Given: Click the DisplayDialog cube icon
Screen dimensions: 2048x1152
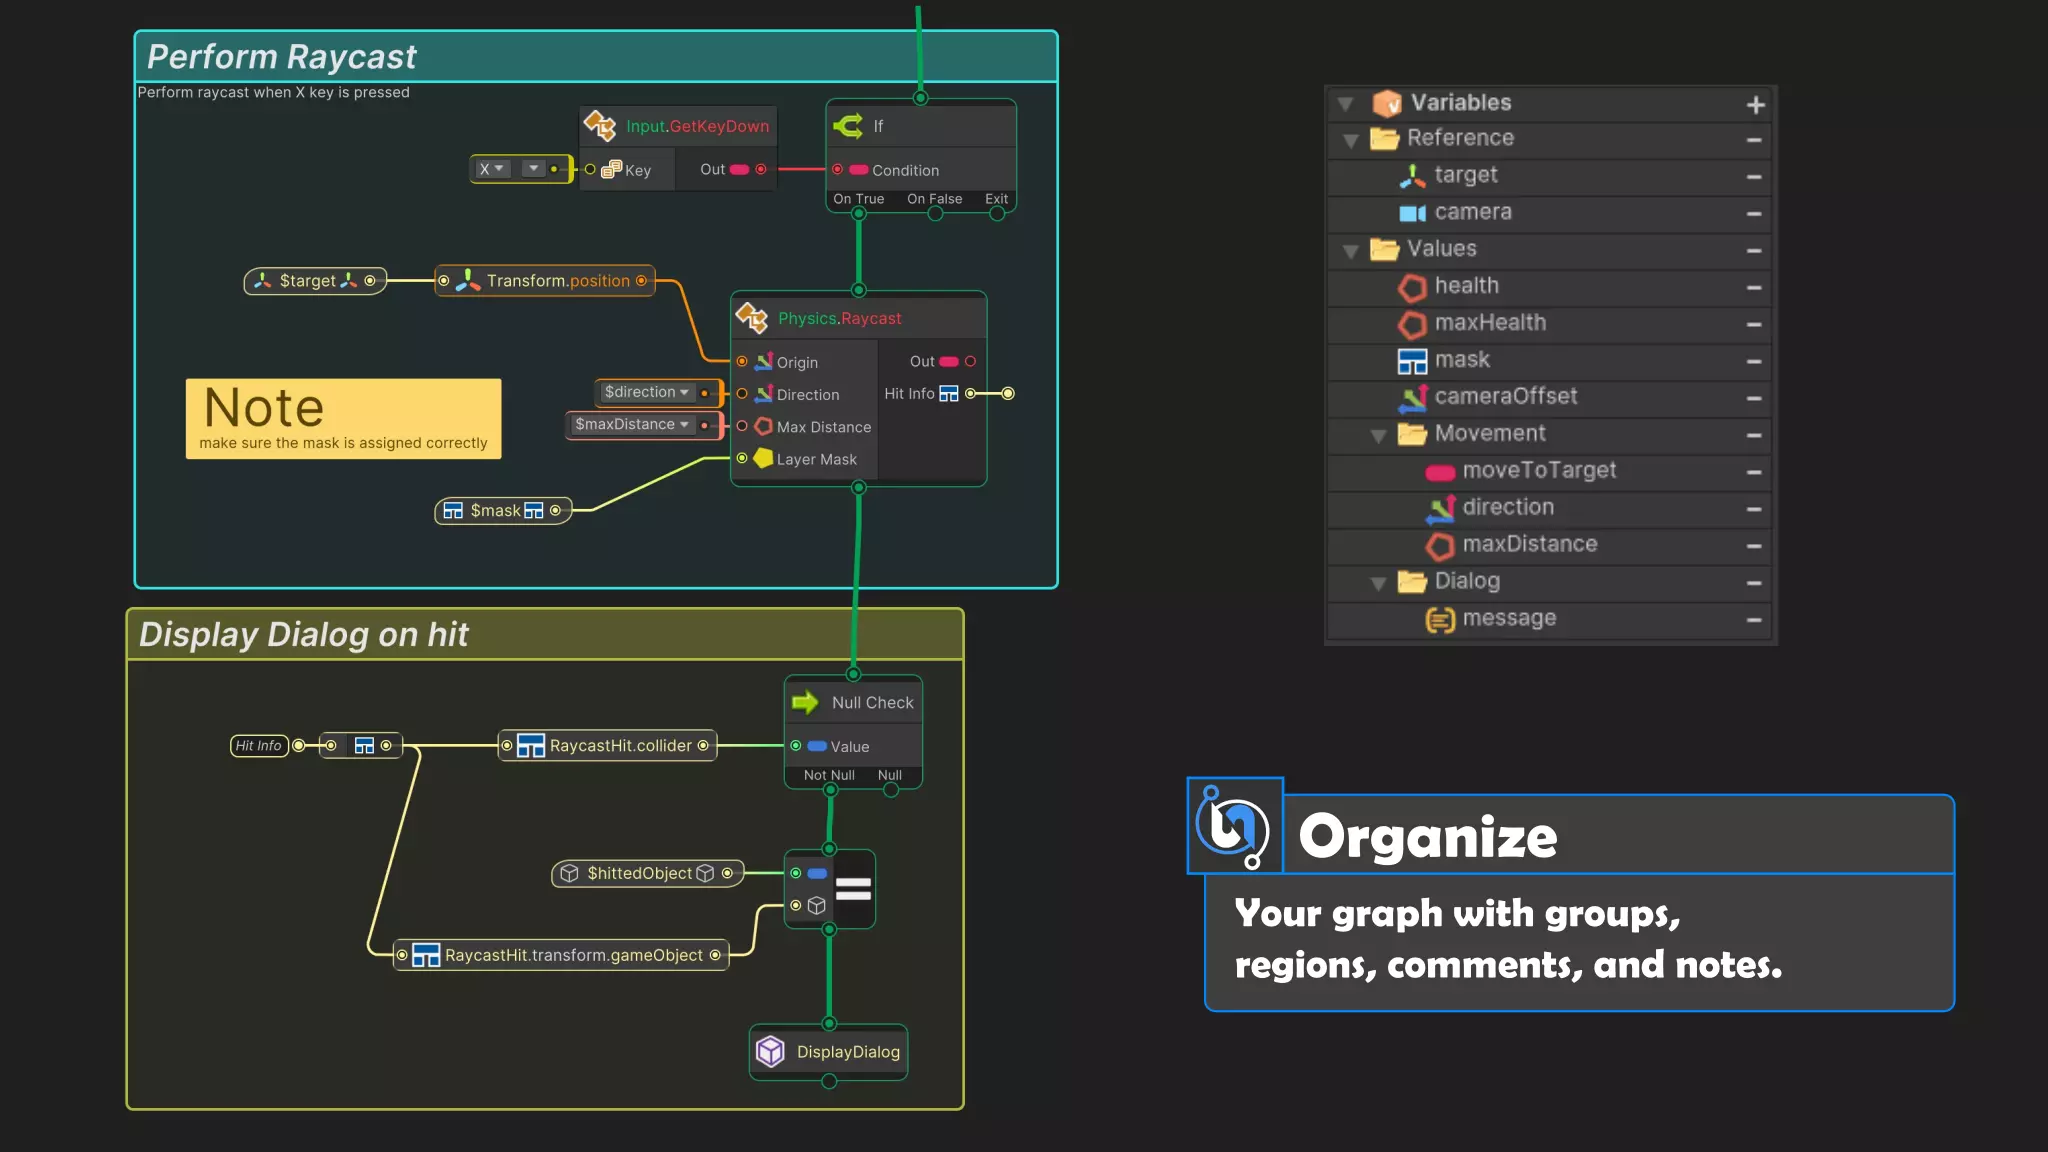Looking at the screenshot, I should click(770, 1051).
